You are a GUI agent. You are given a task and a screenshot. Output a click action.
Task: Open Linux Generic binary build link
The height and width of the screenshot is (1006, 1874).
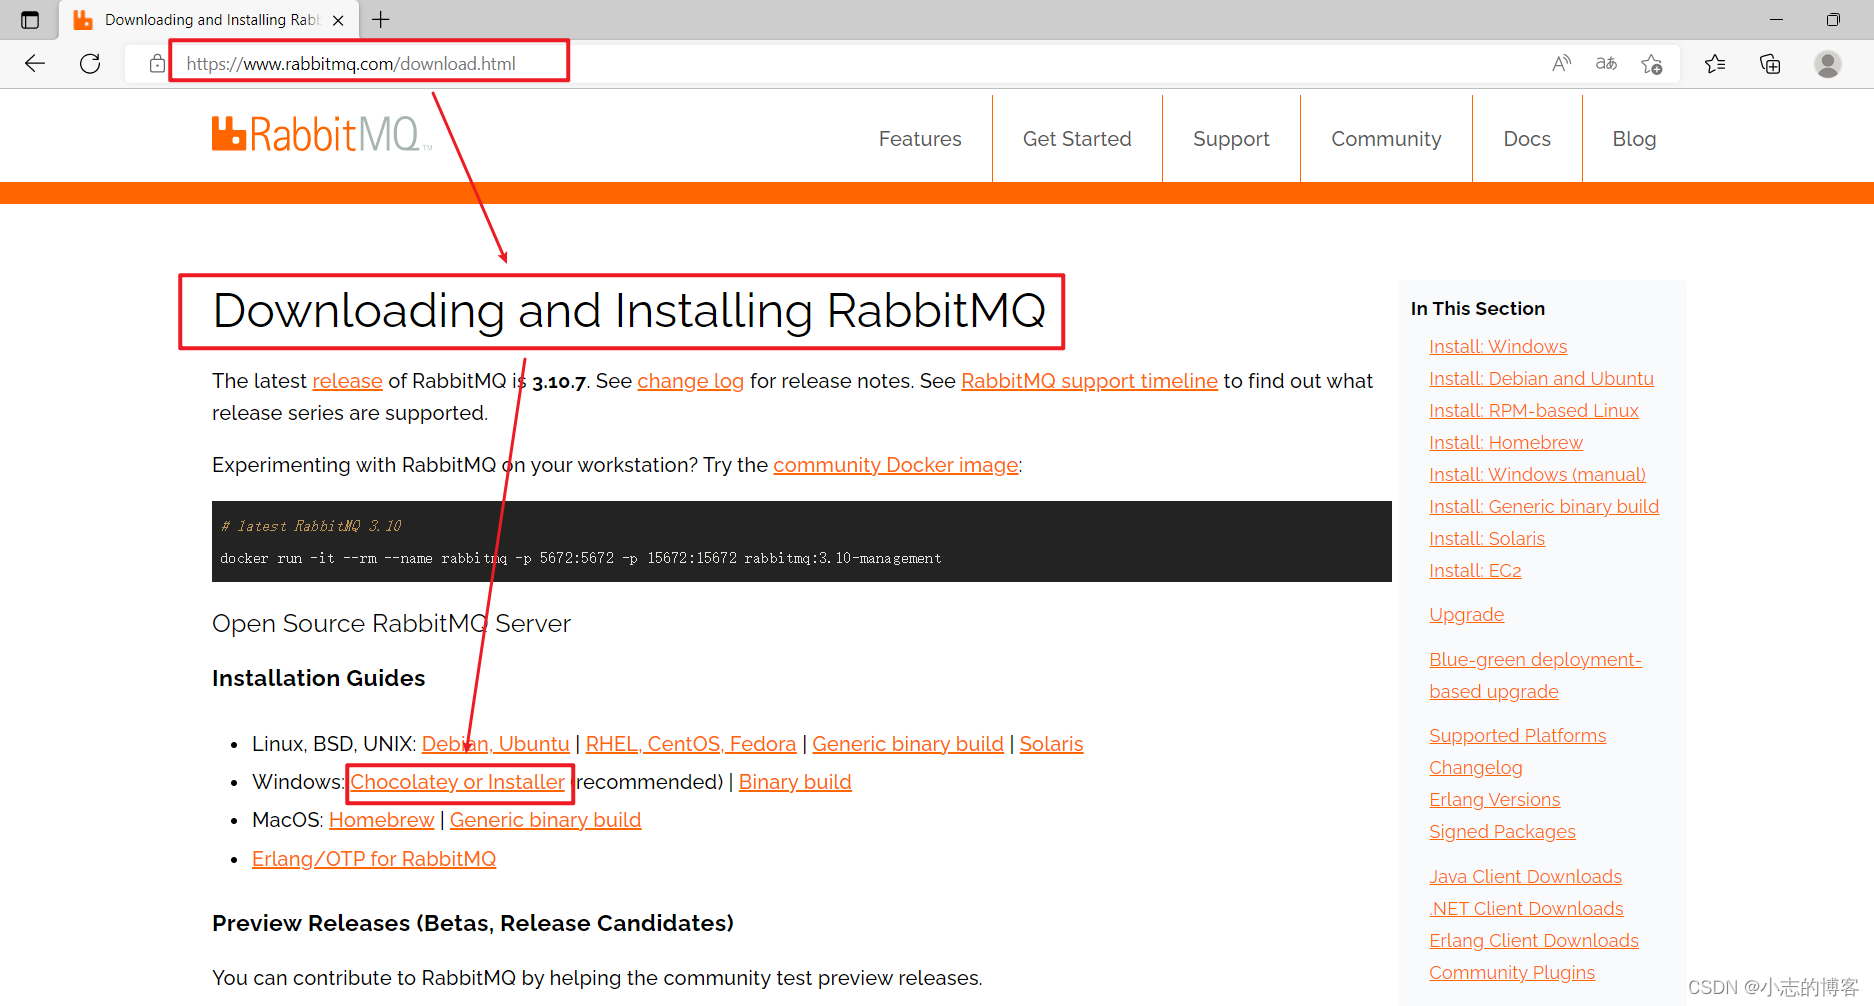click(908, 744)
